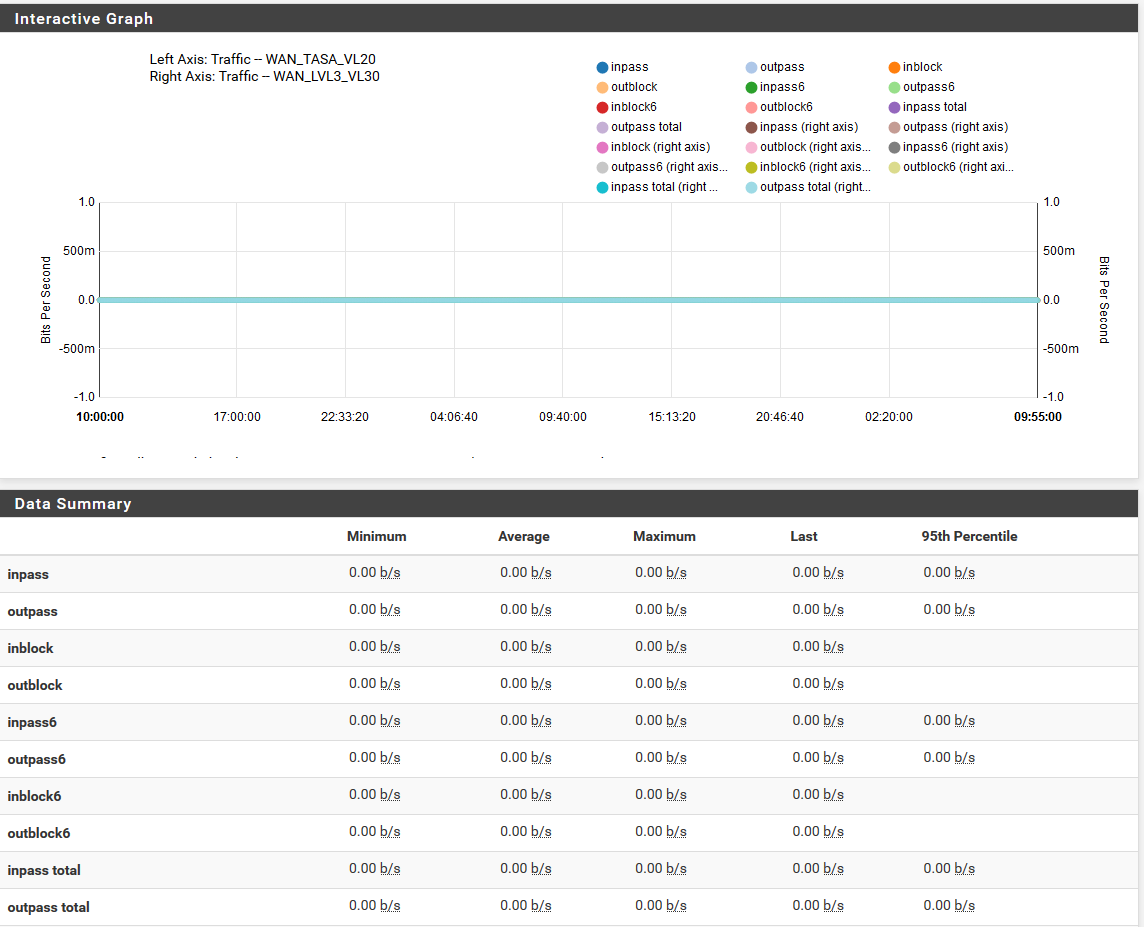The image size is (1144, 927).
Task: Click the outpass (right axis) legend entry
Action: coord(954,127)
